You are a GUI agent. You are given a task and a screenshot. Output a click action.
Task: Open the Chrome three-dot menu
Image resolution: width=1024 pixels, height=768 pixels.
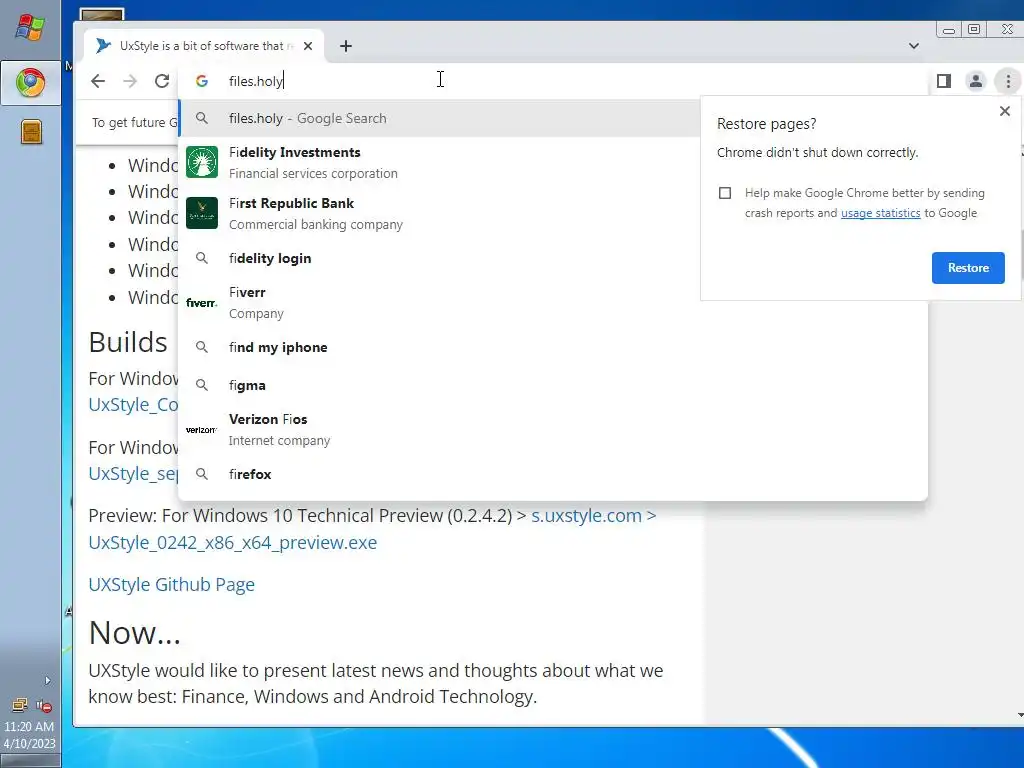tap(1008, 81)
